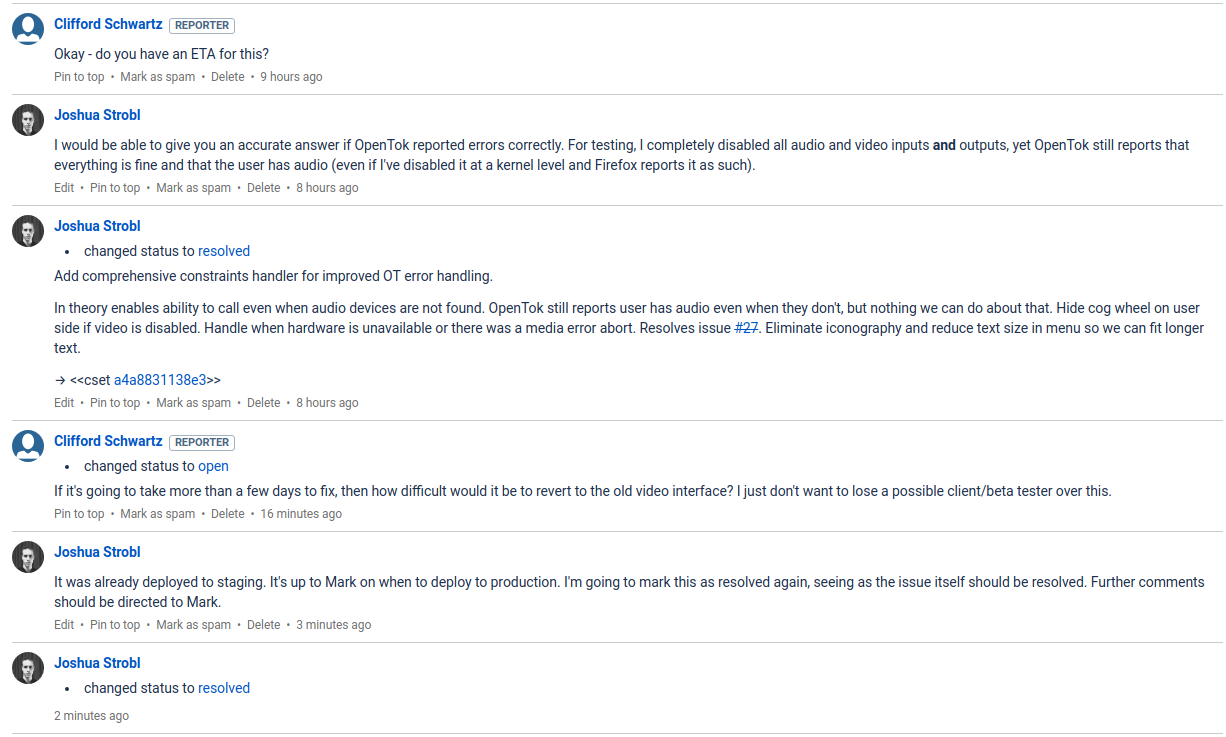Click Joshua Strobl avatar on staging deploy comment
Screen dimensions: 1226x737
[28, 557]
